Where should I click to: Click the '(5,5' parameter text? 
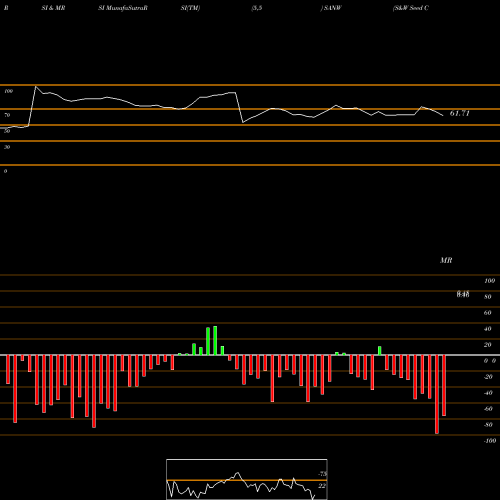(257, 8)
